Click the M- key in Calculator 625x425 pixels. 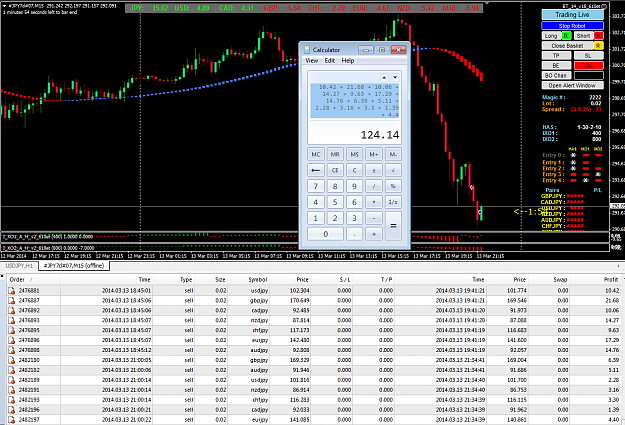point(393,154)
